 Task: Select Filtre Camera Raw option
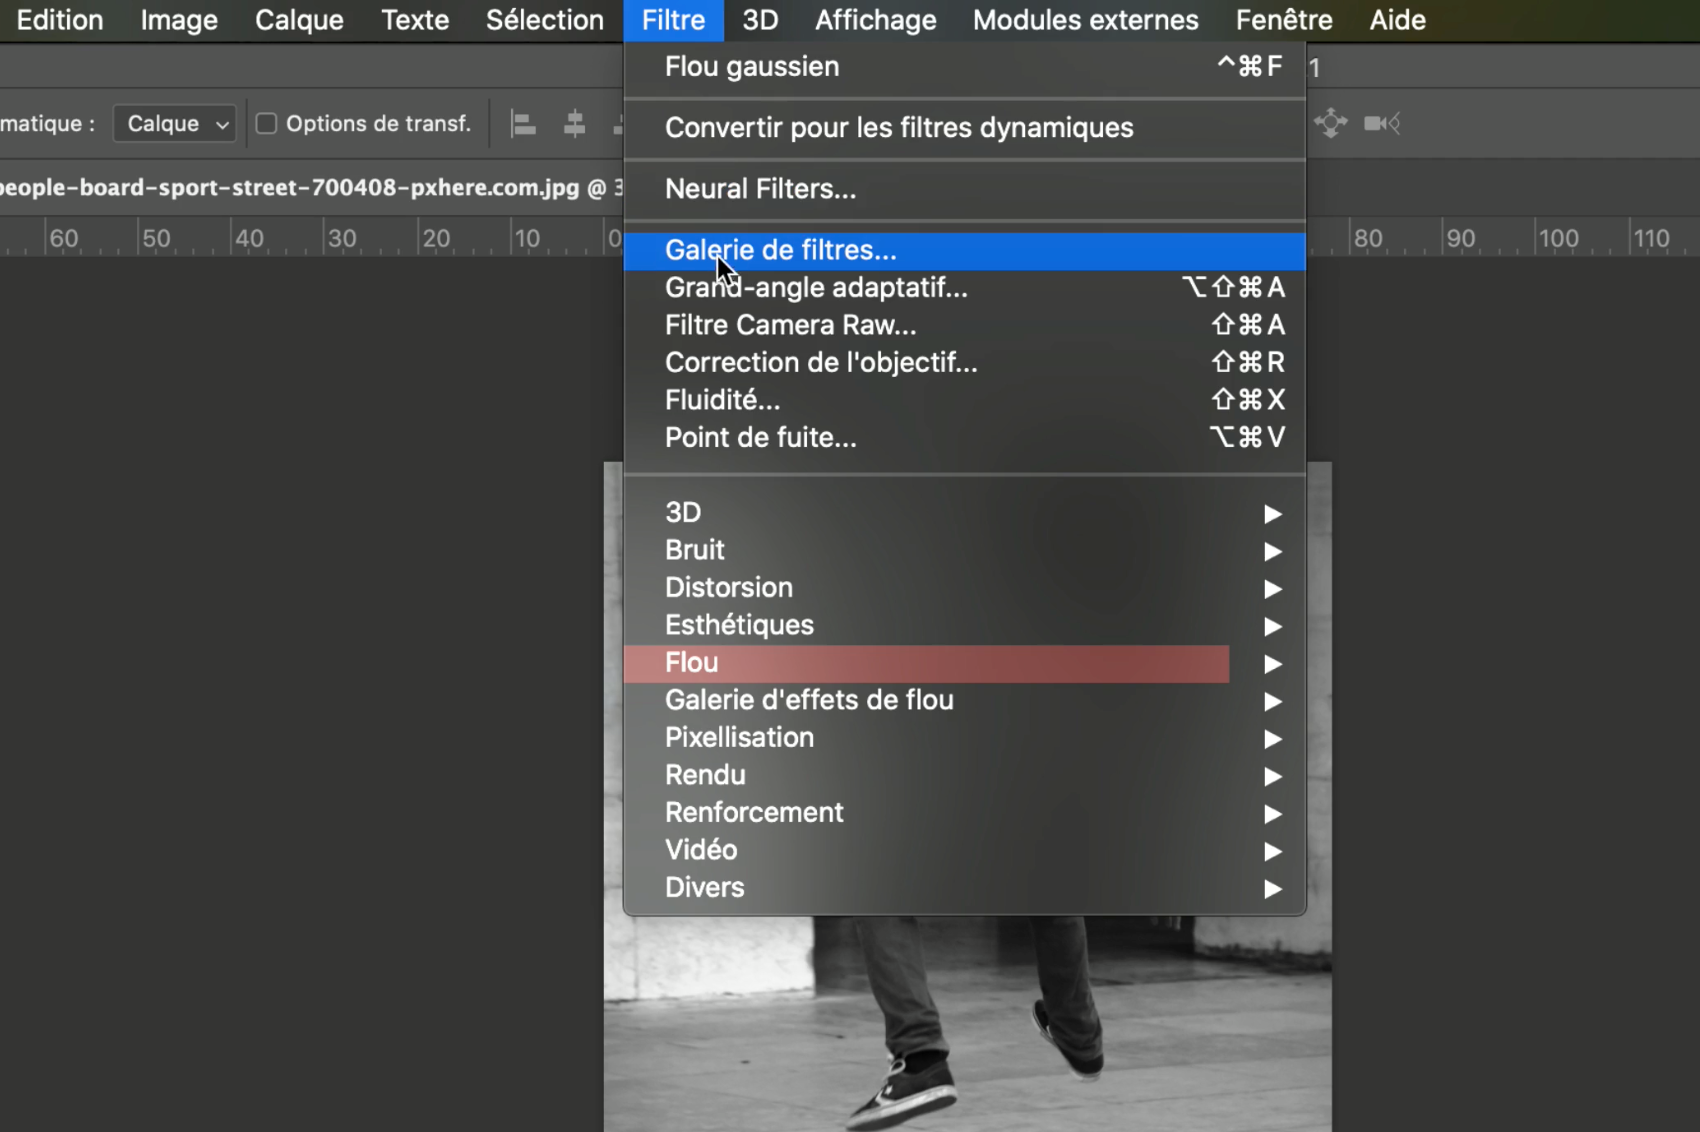965,326
